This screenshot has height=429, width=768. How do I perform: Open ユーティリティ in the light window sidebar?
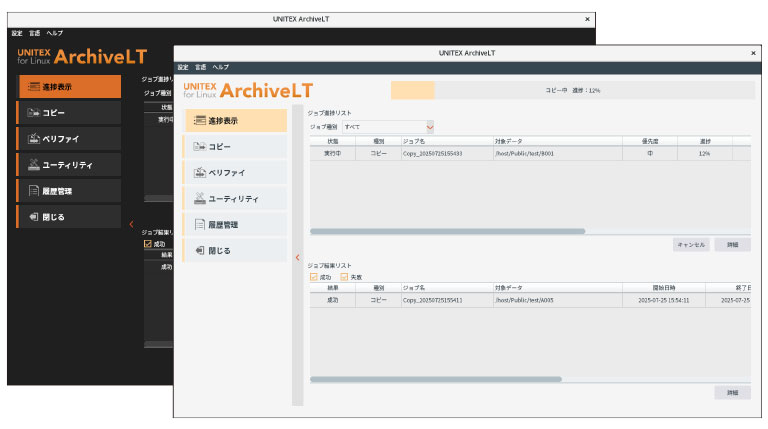point(234,198)
